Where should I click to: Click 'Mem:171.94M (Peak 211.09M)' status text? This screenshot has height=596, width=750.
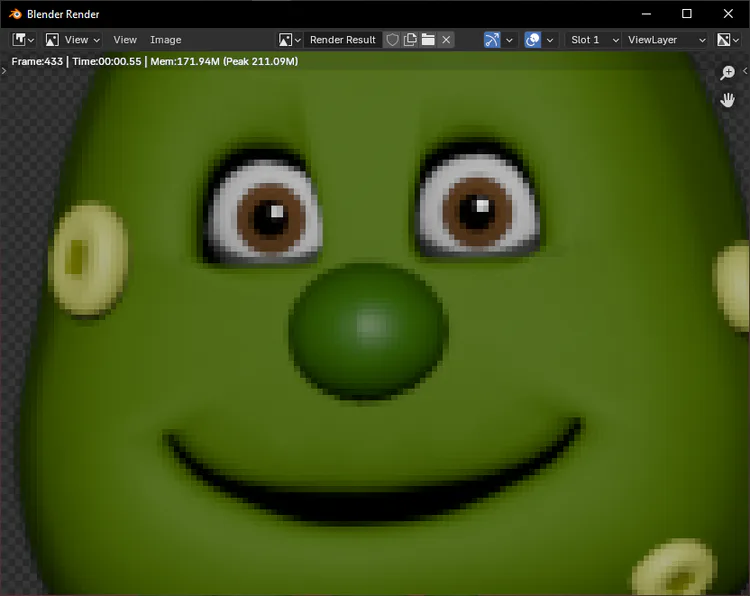[224, 61]
